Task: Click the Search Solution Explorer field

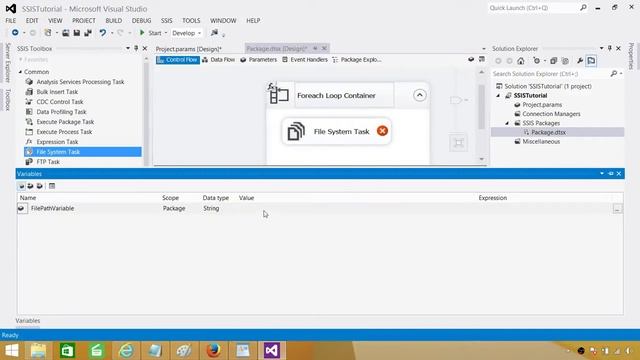Action: [551, 74]
